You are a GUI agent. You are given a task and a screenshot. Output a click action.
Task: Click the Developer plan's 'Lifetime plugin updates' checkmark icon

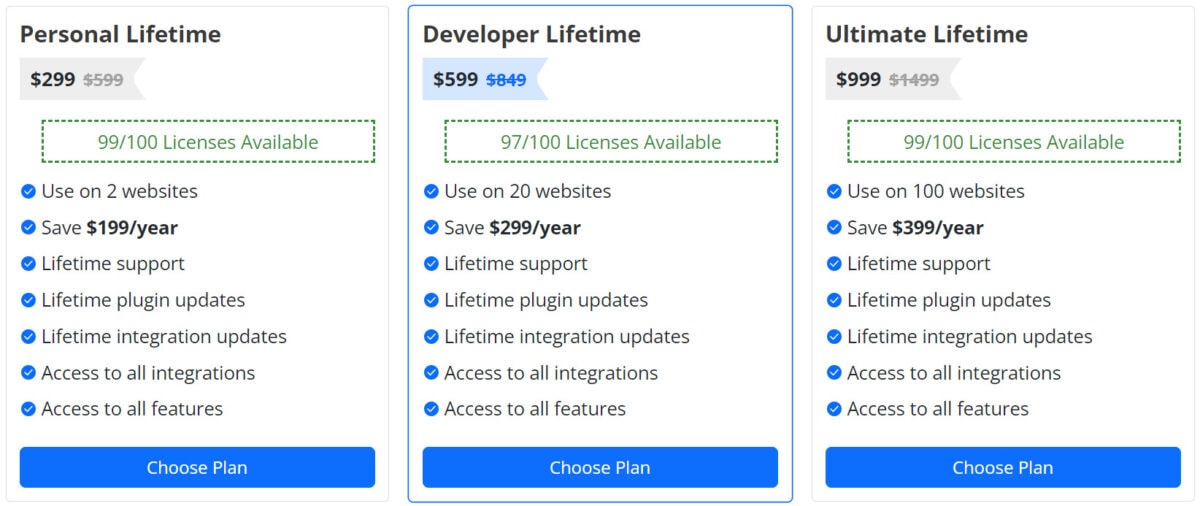click(x=431, y=300)
